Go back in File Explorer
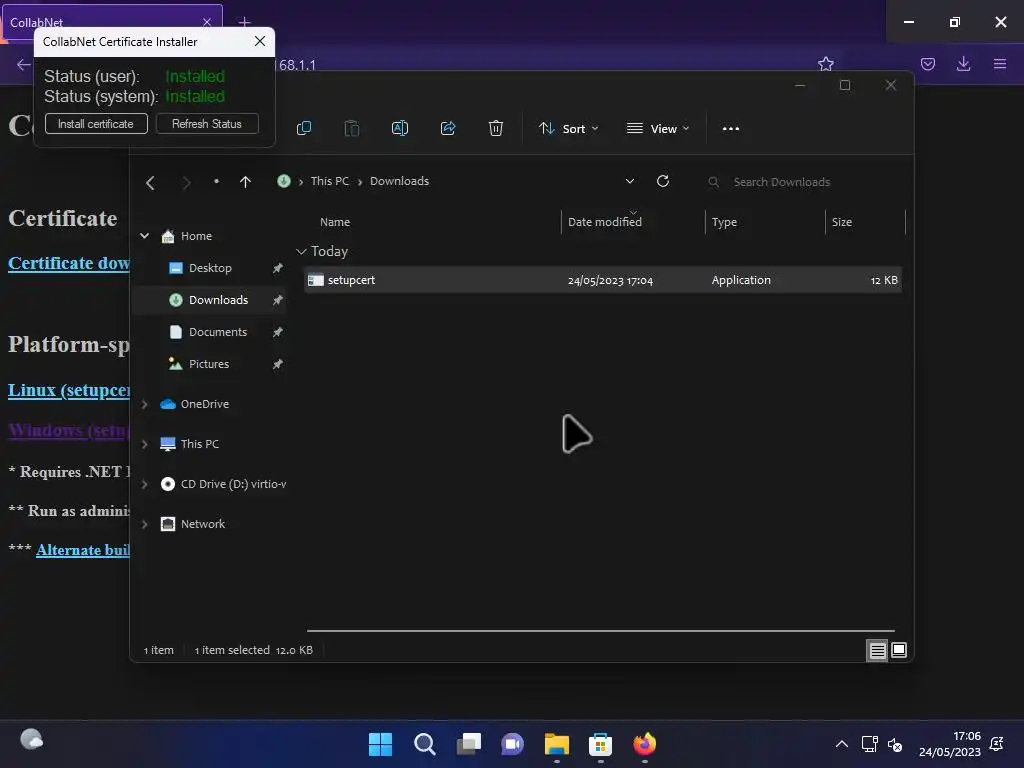 (x=150, y=183)
